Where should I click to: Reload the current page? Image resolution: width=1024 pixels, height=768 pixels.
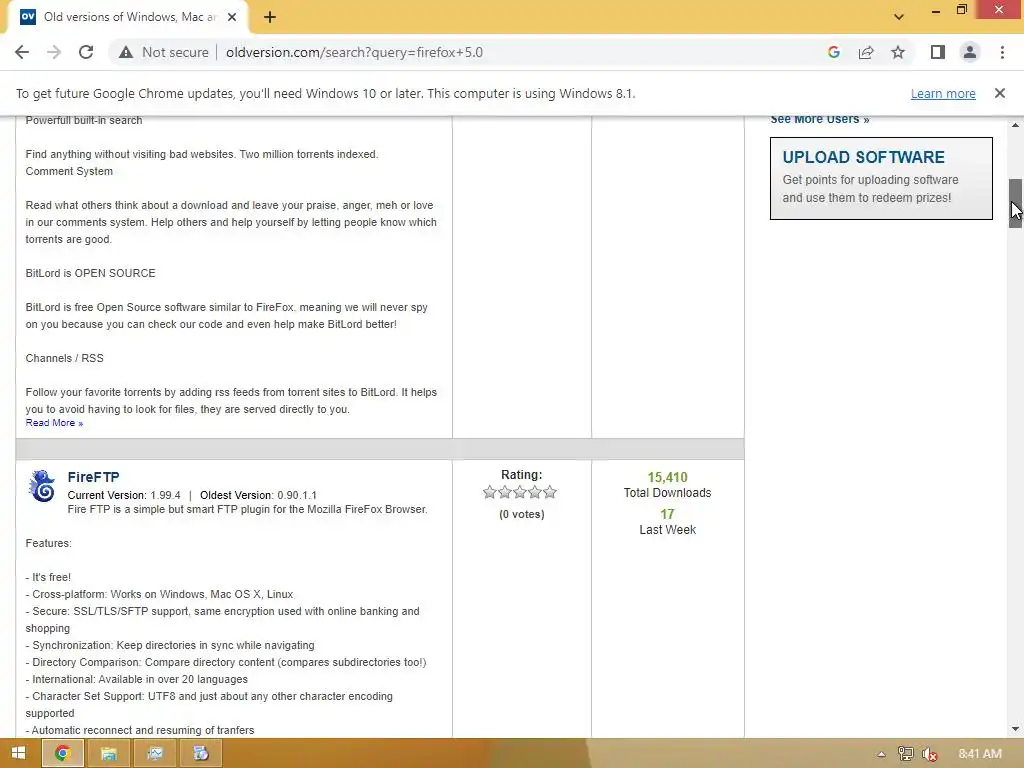point(86,52)
